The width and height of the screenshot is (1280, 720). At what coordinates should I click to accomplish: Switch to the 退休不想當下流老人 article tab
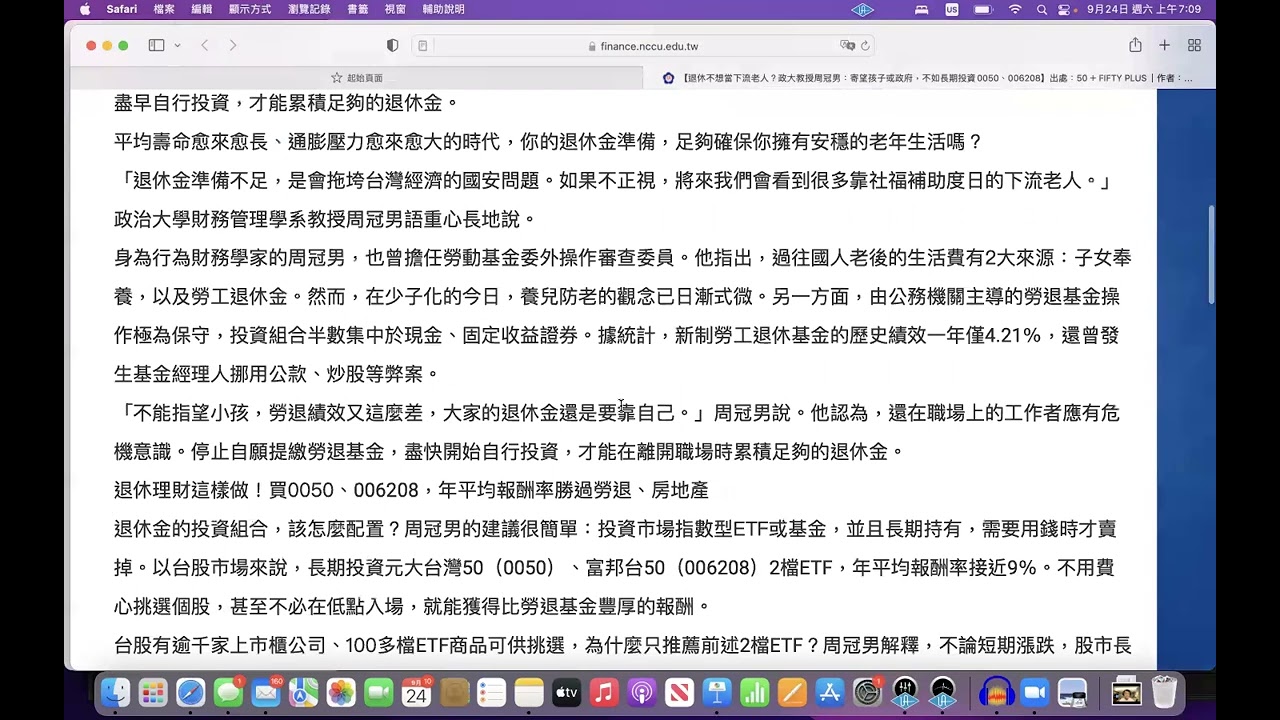(x=928, y=77)
